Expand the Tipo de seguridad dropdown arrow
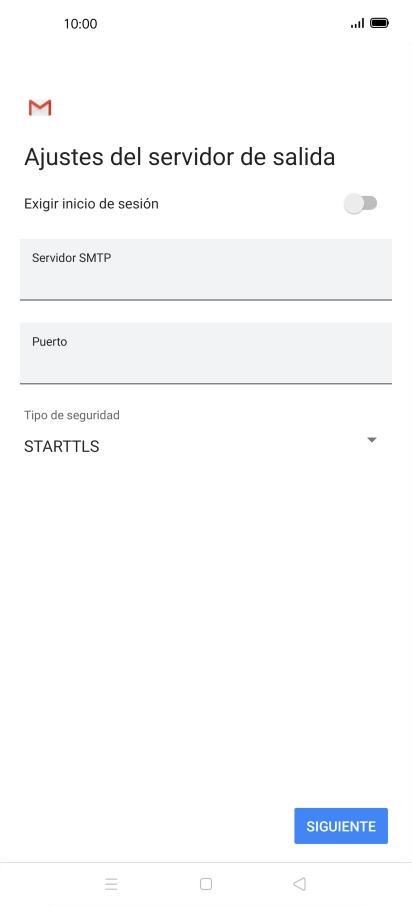 (372, 440)
